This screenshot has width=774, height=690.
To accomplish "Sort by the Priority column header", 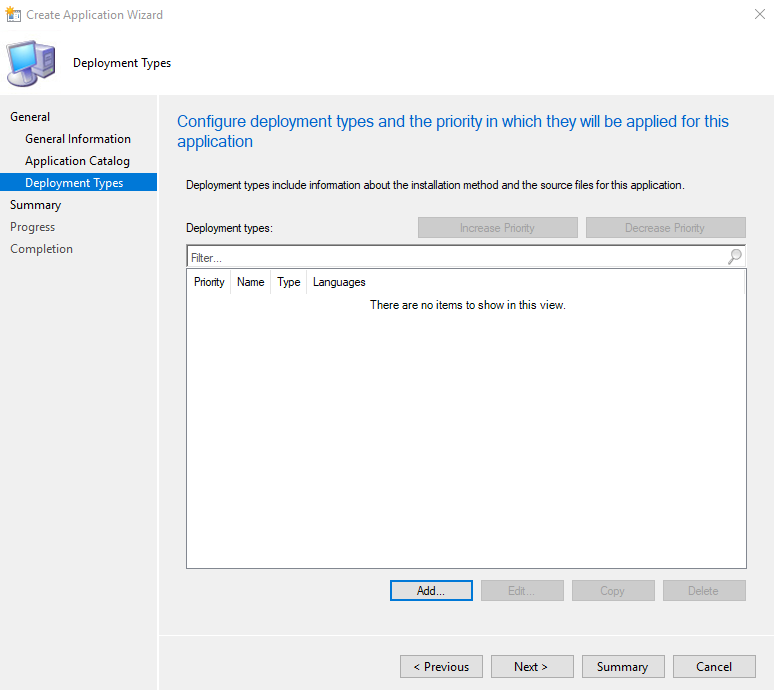I will 209,282.
